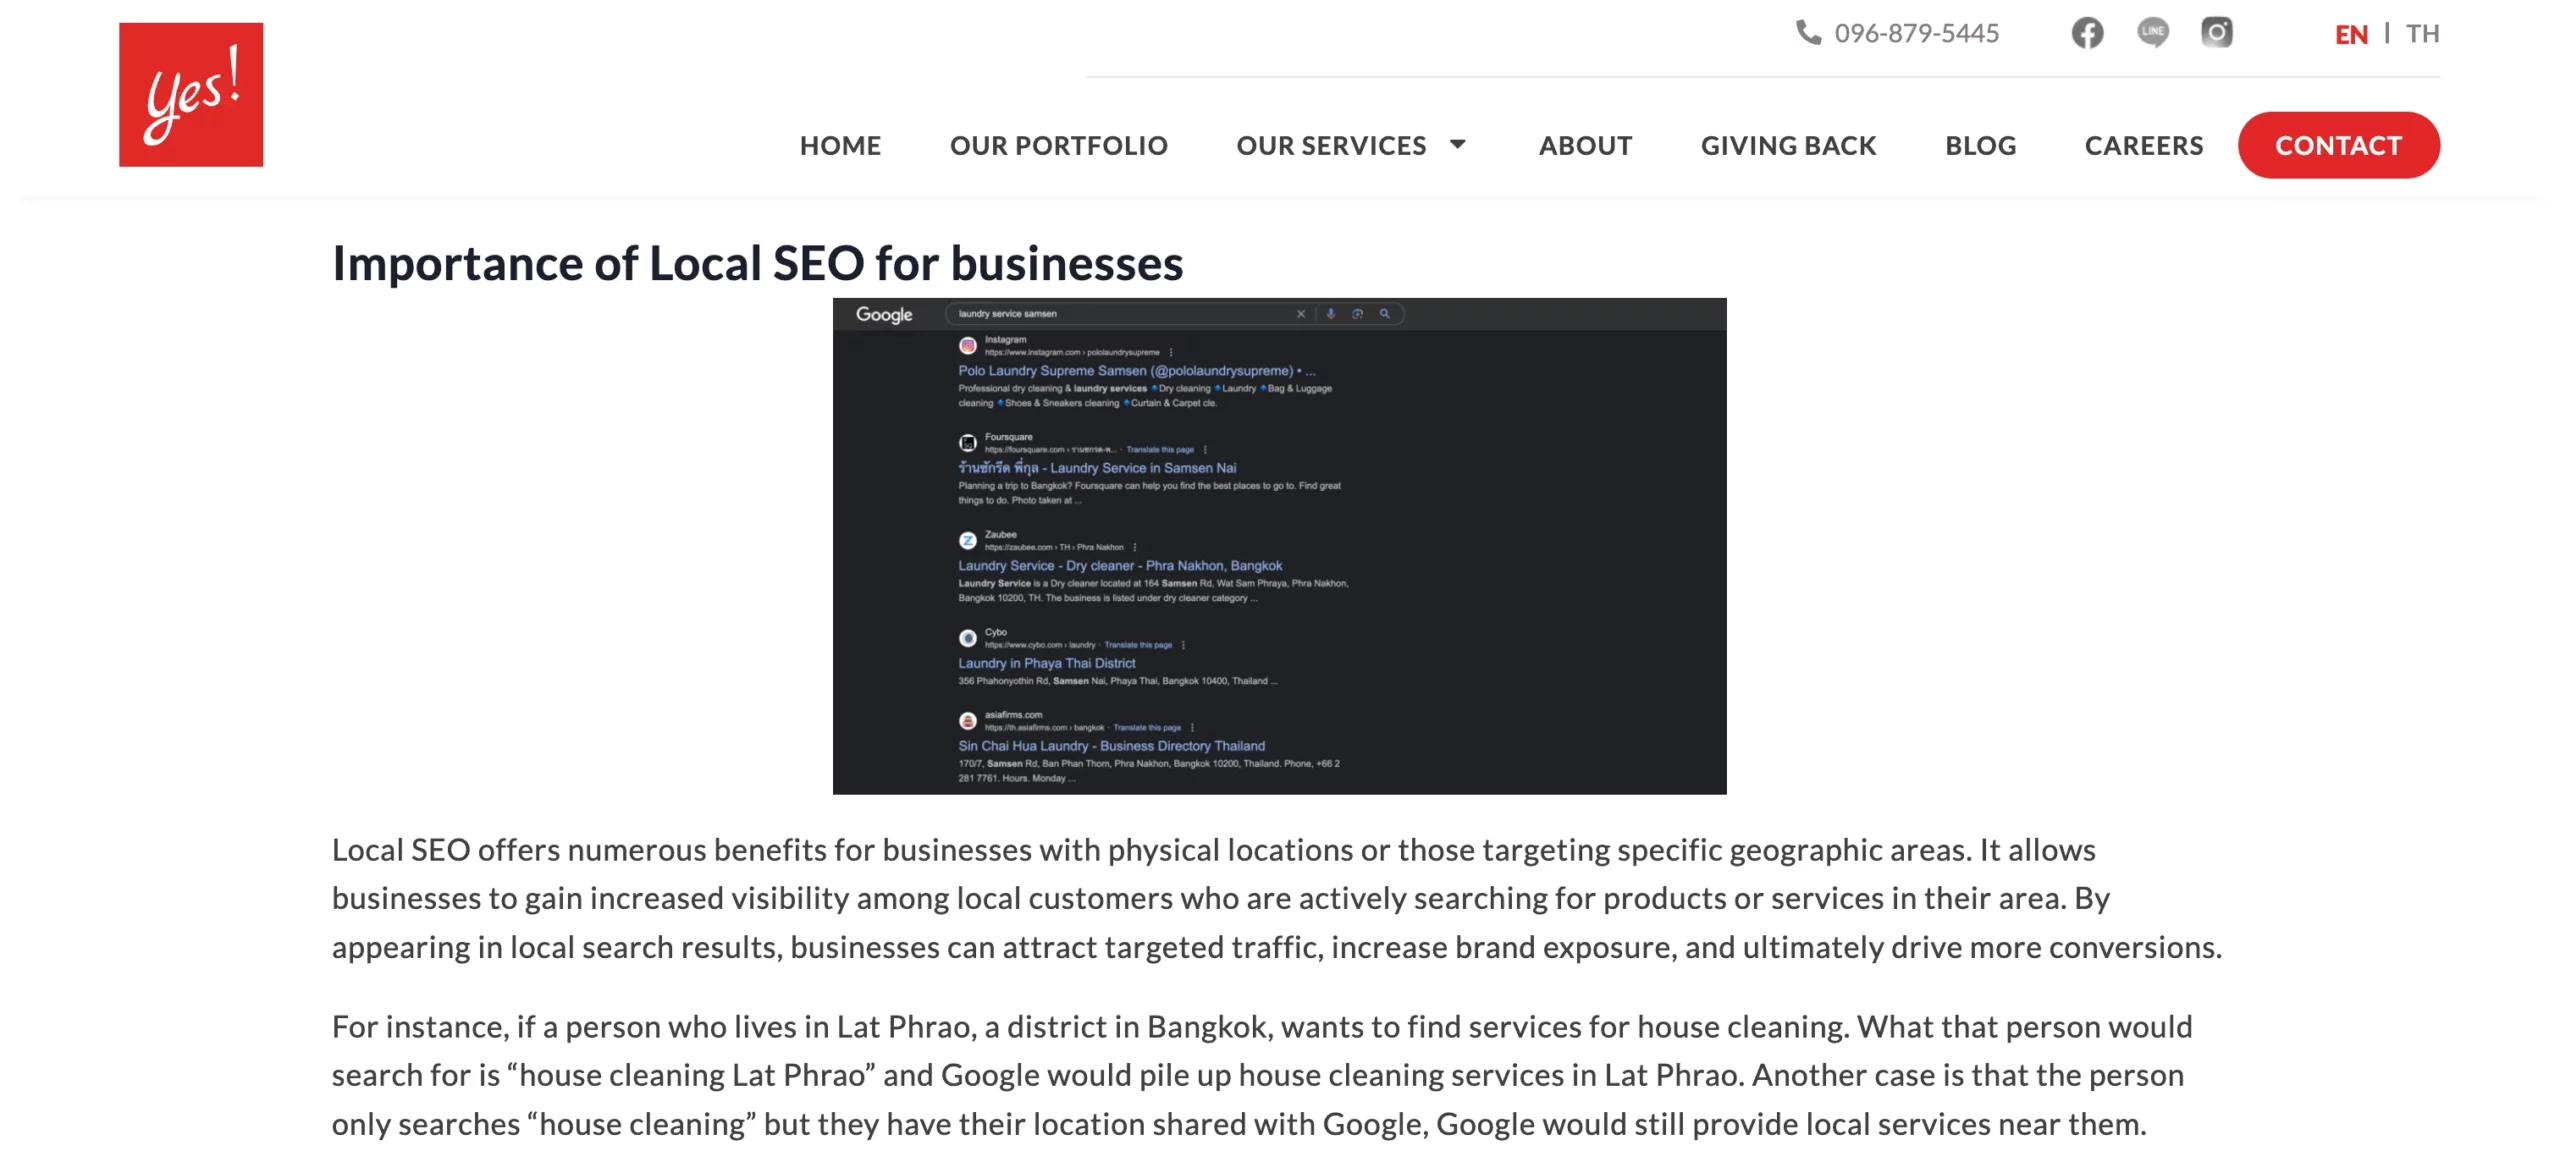This screenshot has height=1173, width=2560.
Task: Navigate to the ABOUT page
Action: coord(1585,145)
